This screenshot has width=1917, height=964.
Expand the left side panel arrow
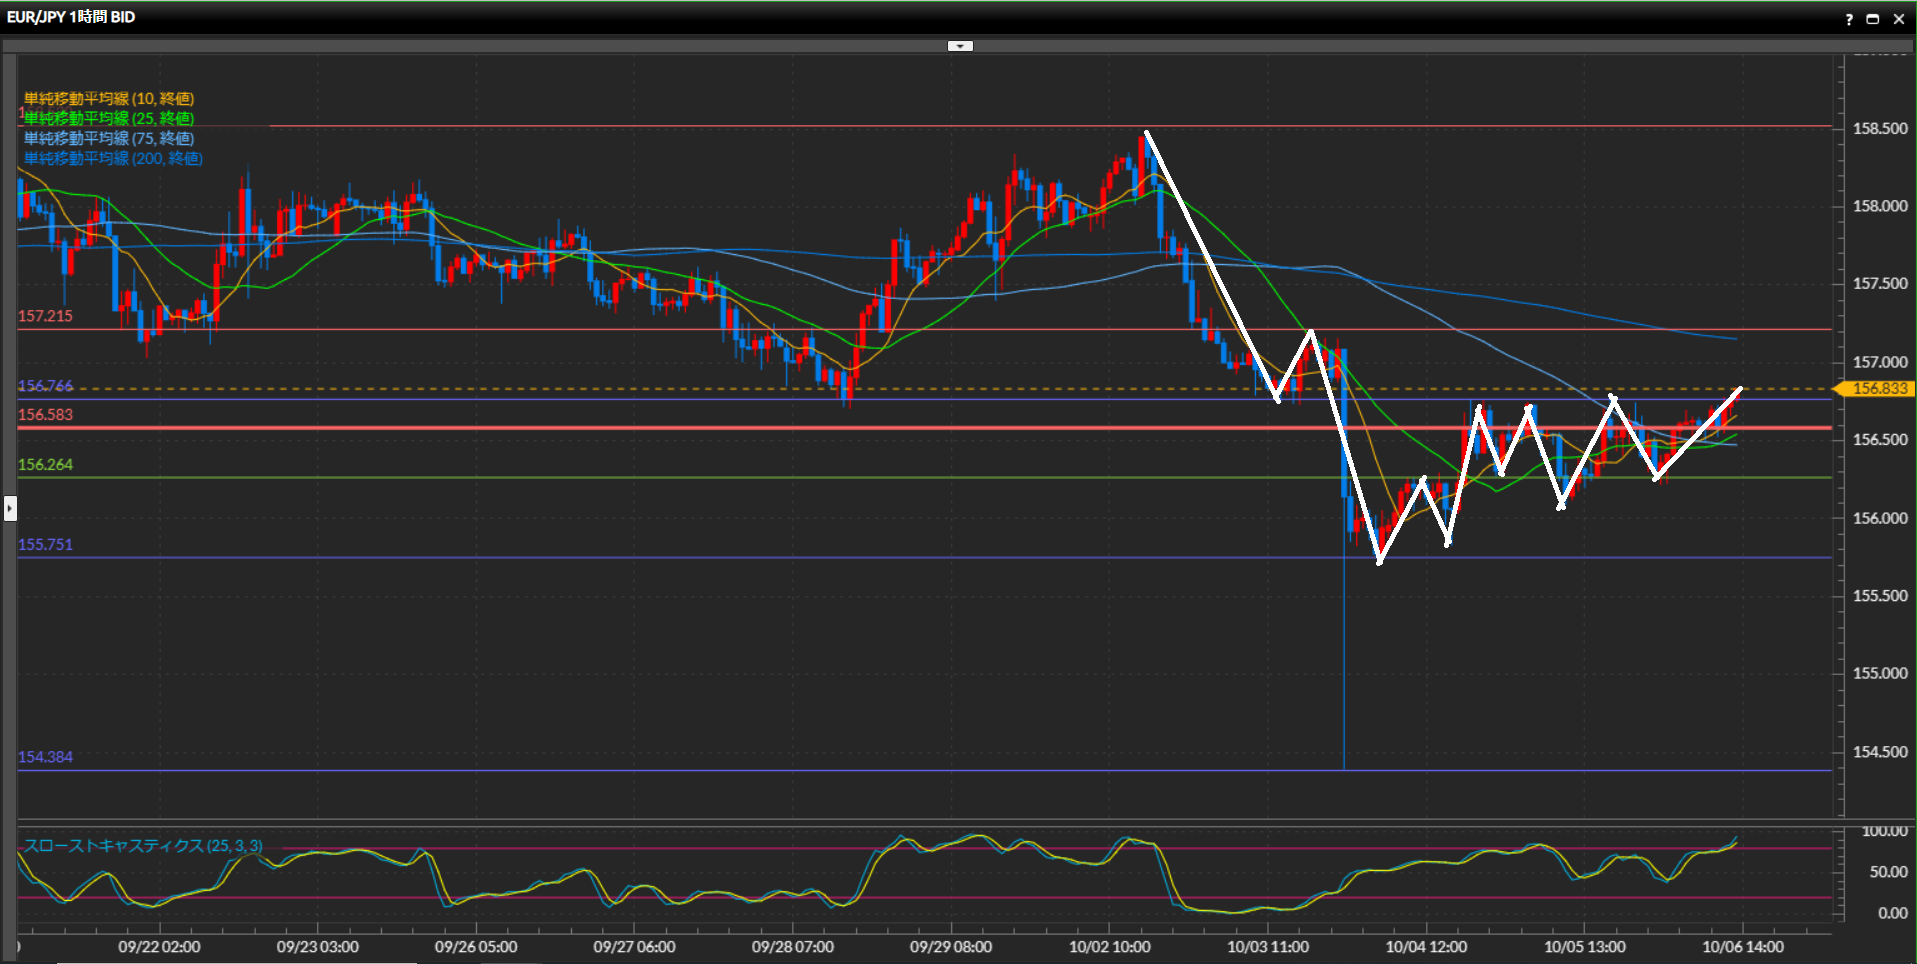10,508
